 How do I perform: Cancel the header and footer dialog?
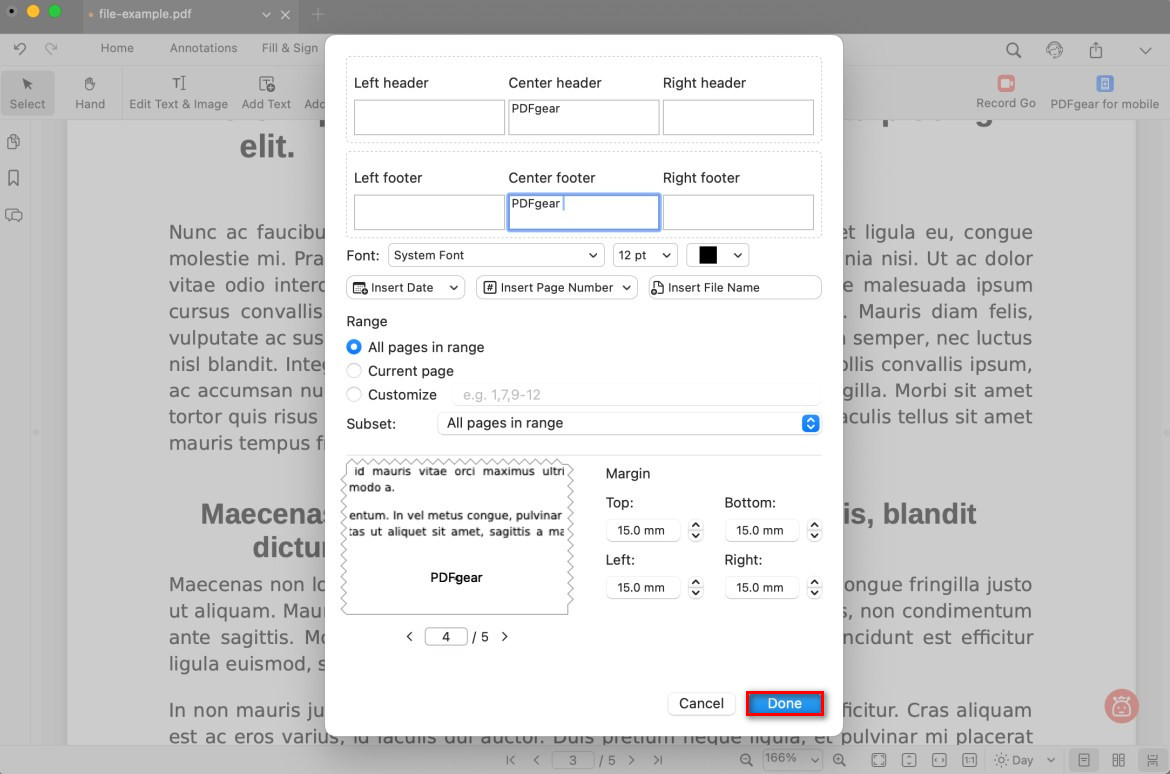701,703
